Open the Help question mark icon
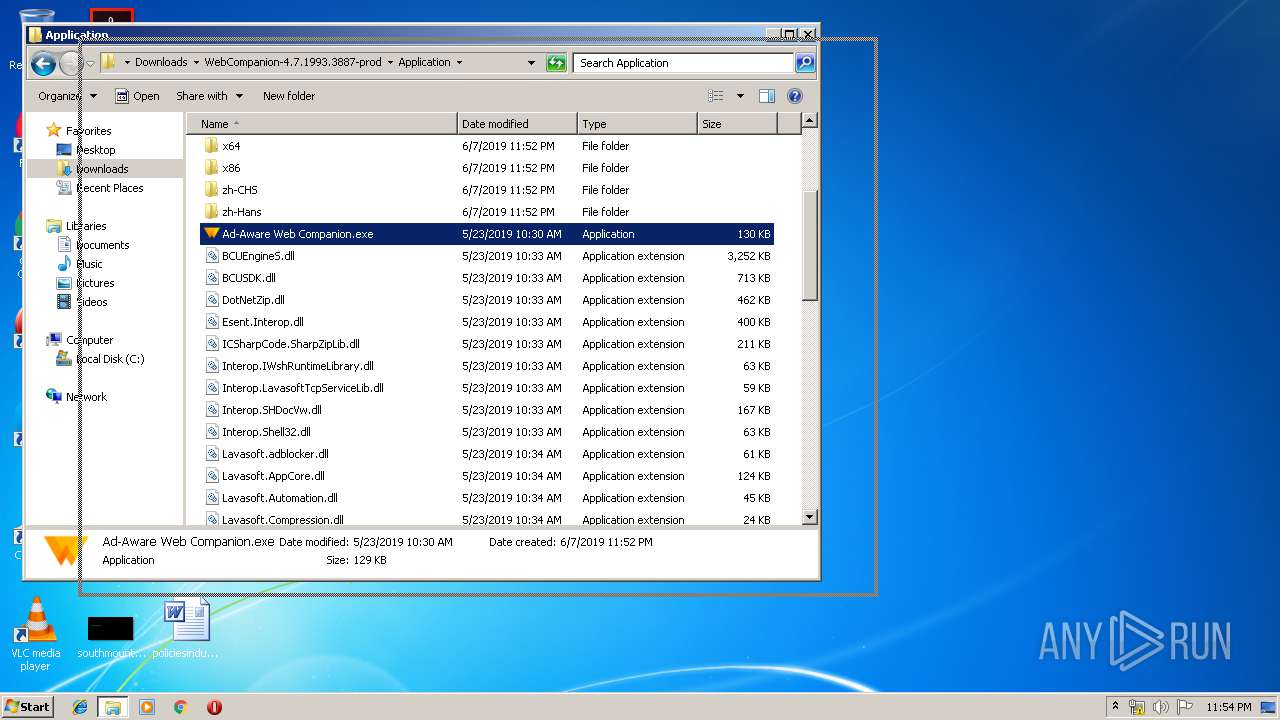This screenshot has width=1280, height=720. tap(795, 96)
